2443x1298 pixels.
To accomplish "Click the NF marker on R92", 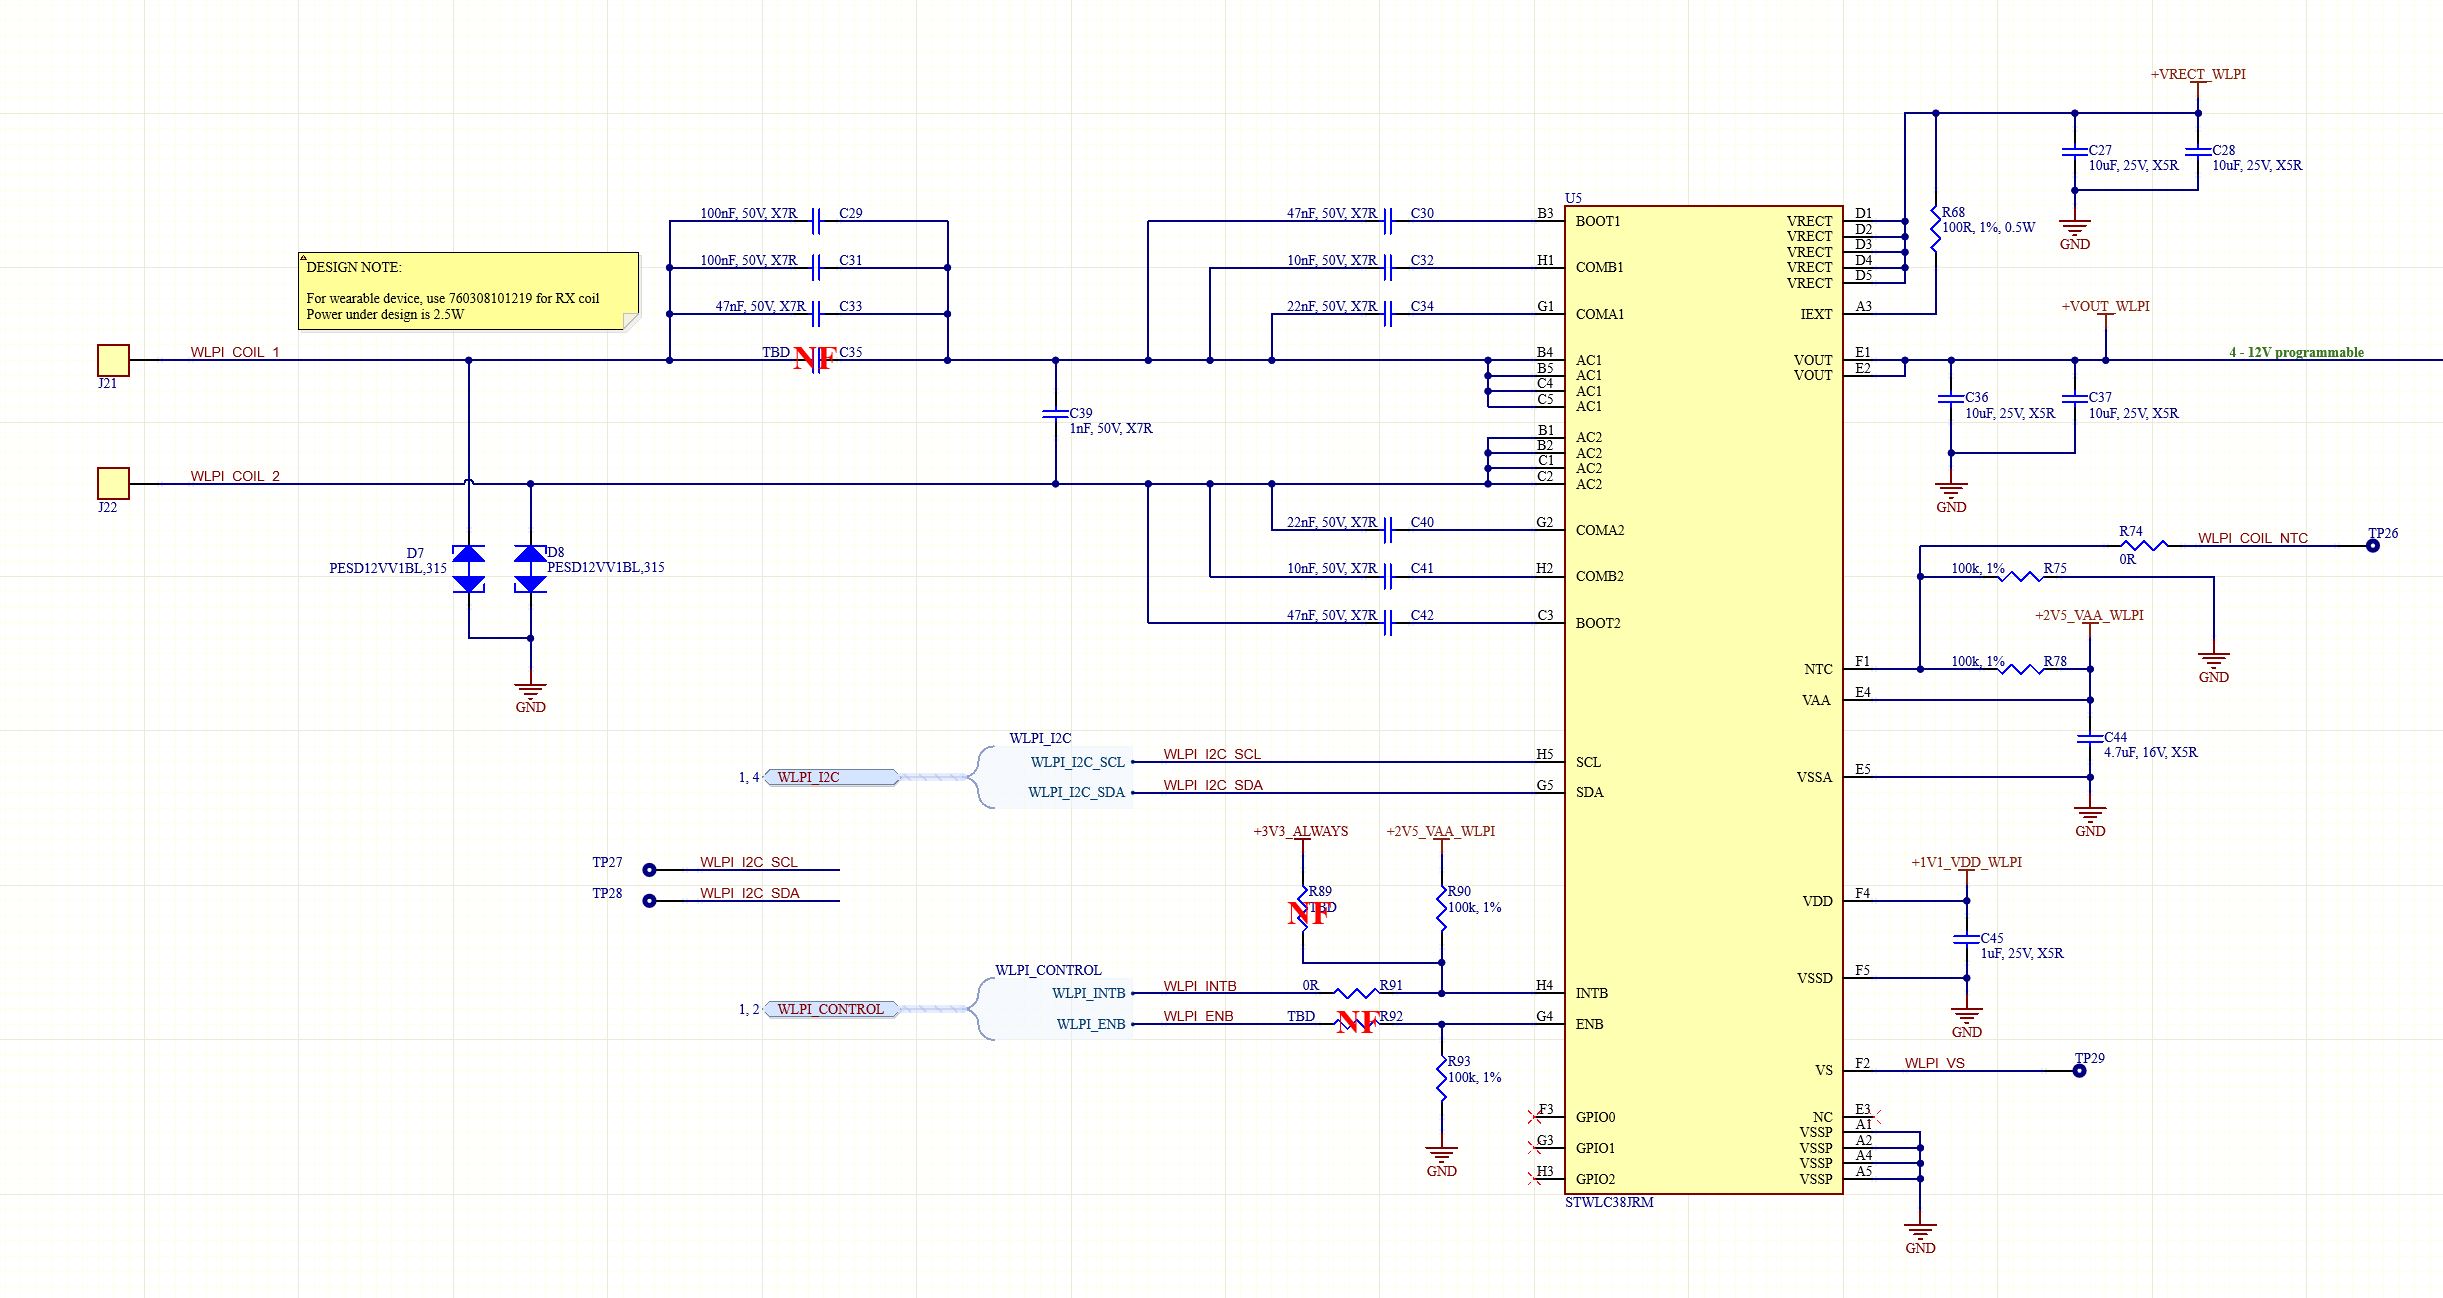I will click(x=1356, y=1024).
